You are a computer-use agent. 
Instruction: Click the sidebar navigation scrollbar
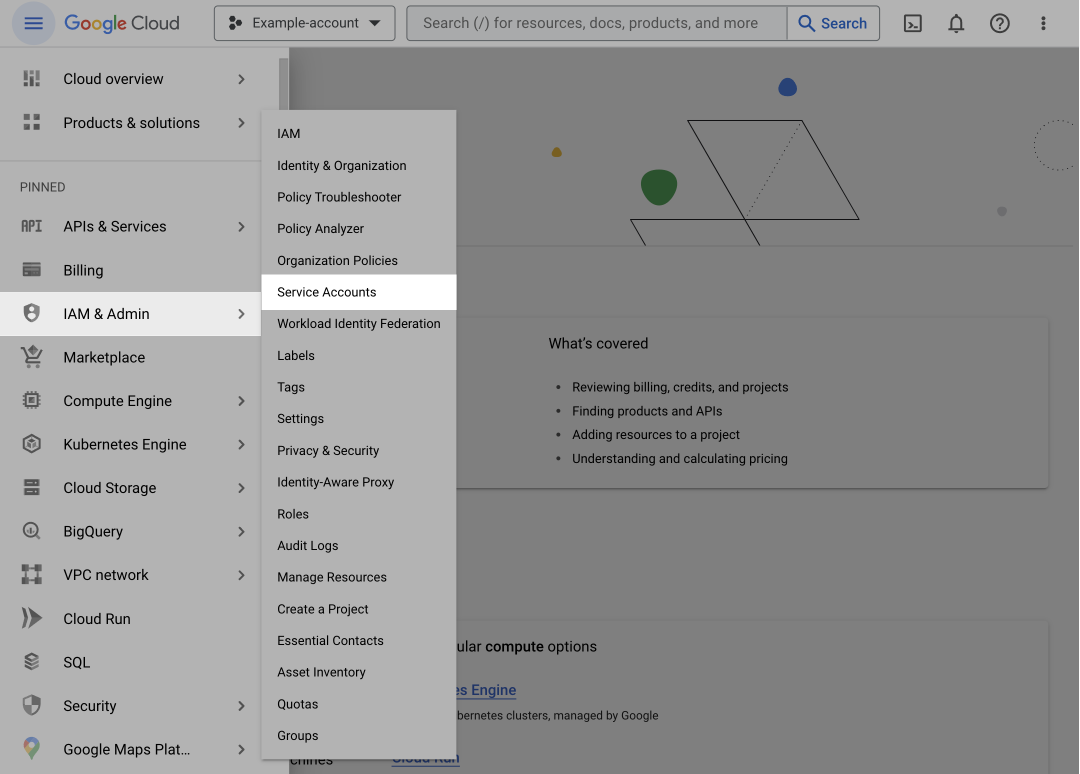pyautogui.click(x=283, y=85)
